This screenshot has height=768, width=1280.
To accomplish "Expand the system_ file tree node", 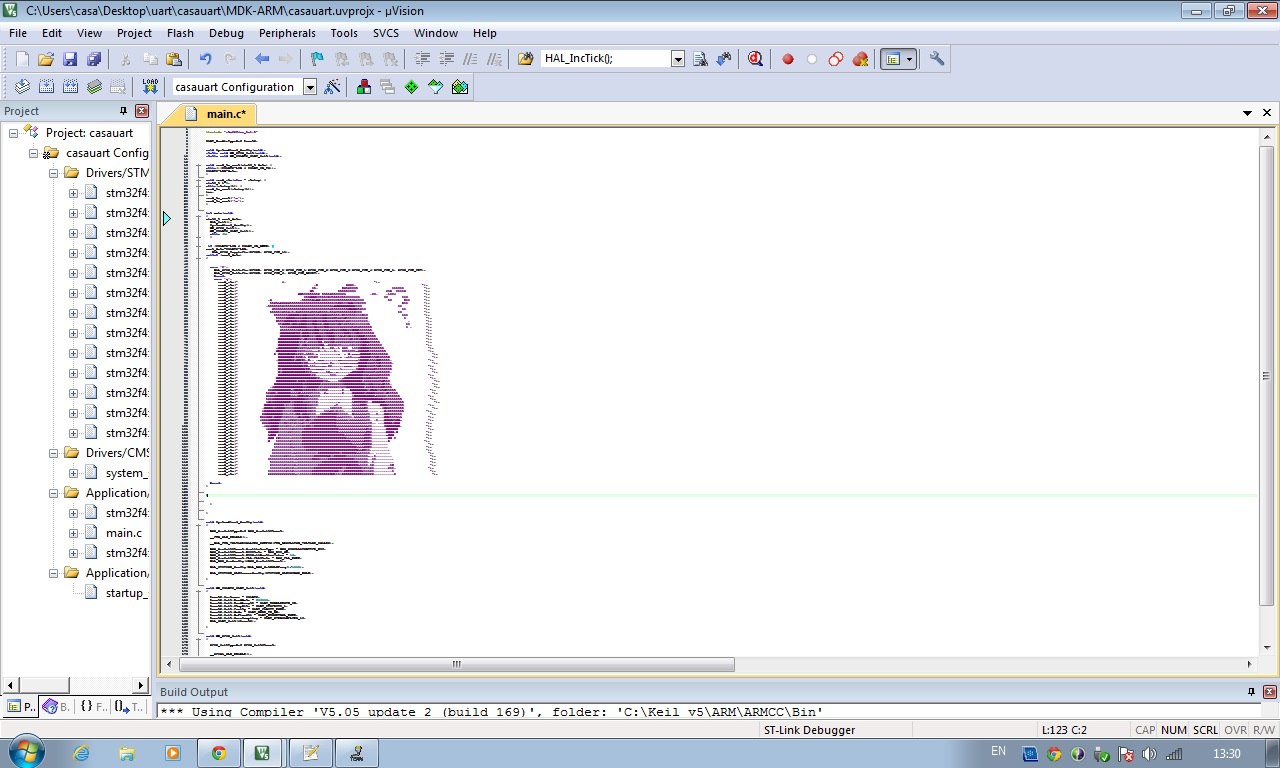I will [x=73, y=473].
